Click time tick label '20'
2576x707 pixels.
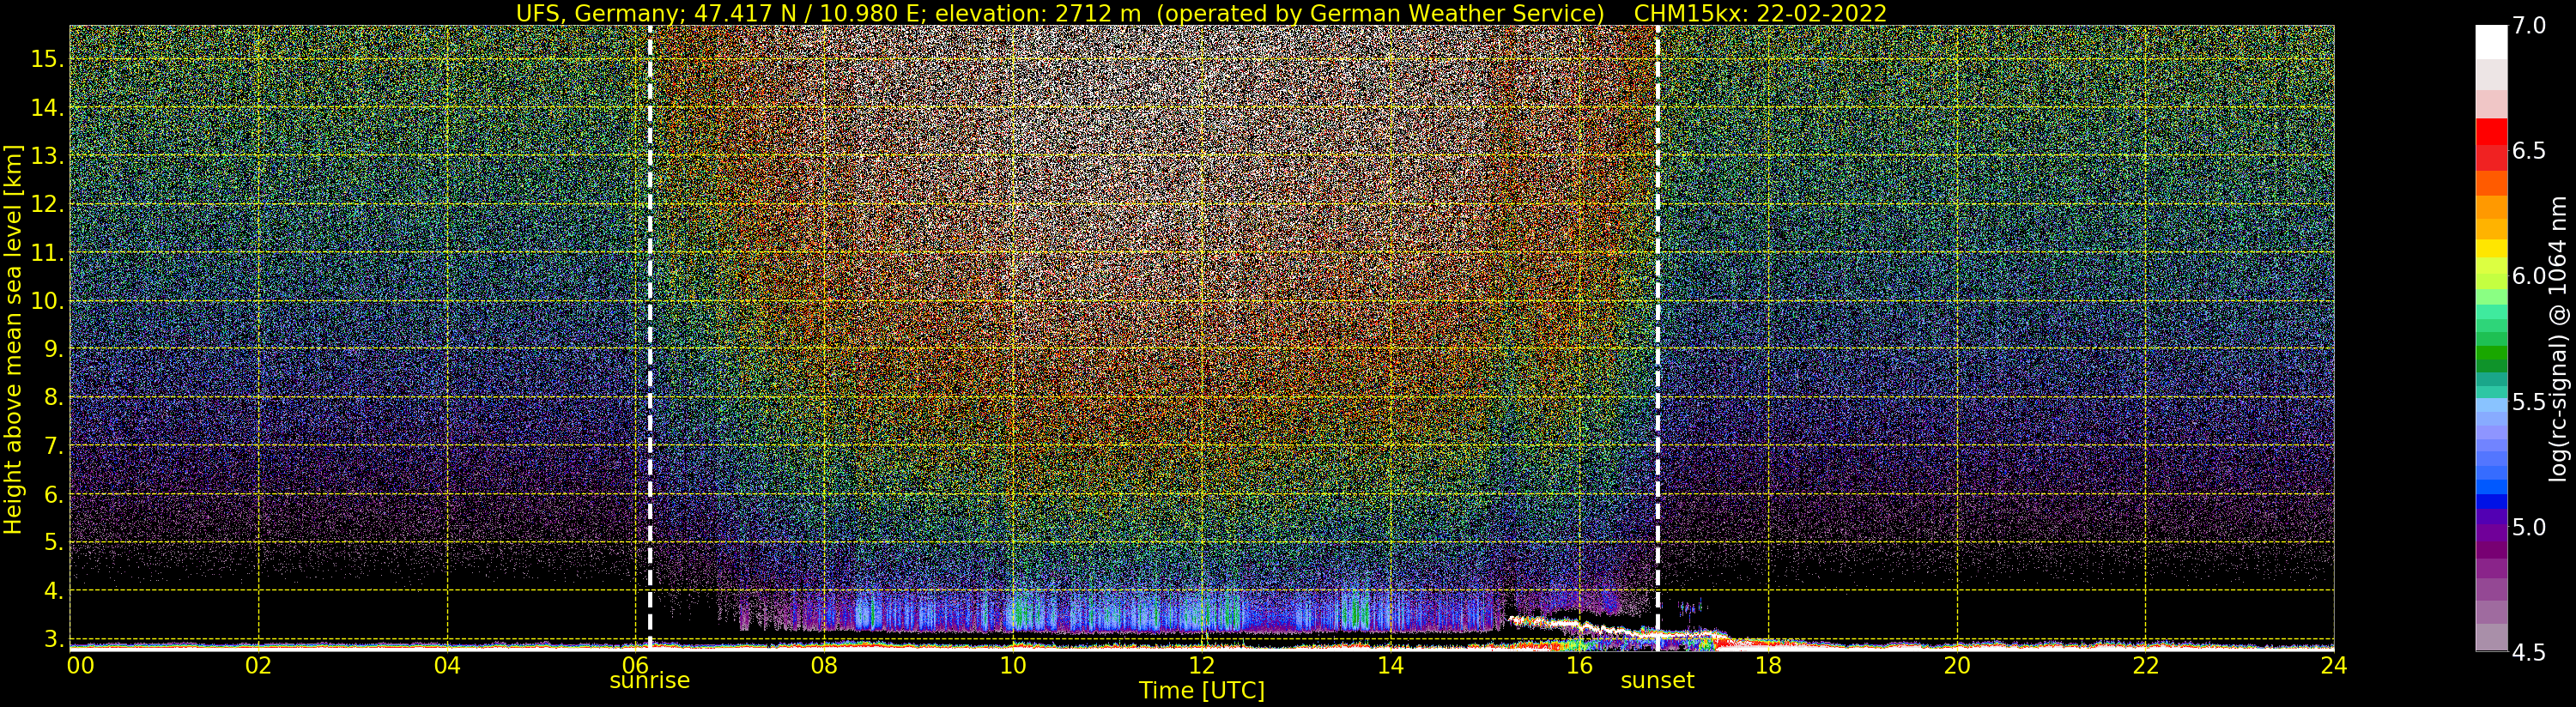tap(1956, 665)
